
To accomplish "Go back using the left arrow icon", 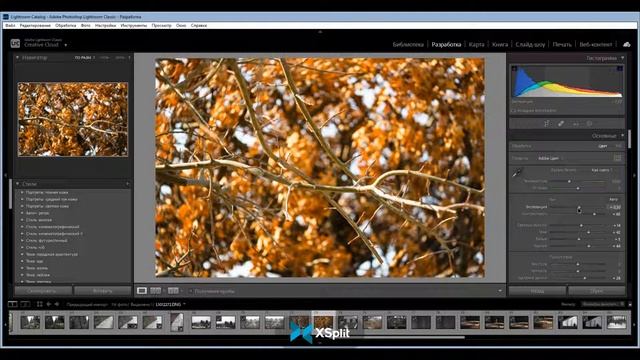I will click(49, 304).
